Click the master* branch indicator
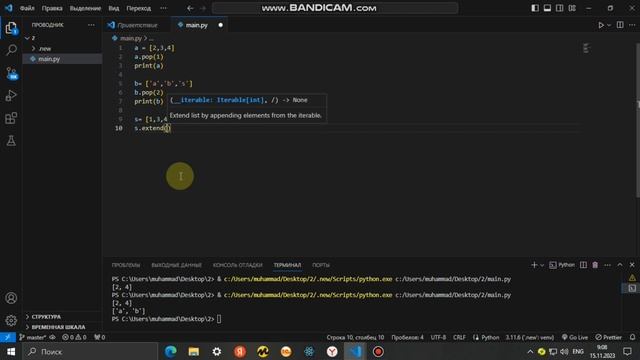 [x=33, y=338]
